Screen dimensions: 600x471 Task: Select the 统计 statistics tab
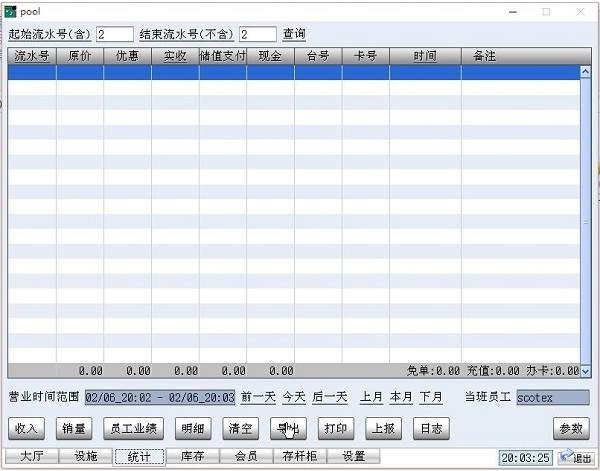click(x=139, y=457)
